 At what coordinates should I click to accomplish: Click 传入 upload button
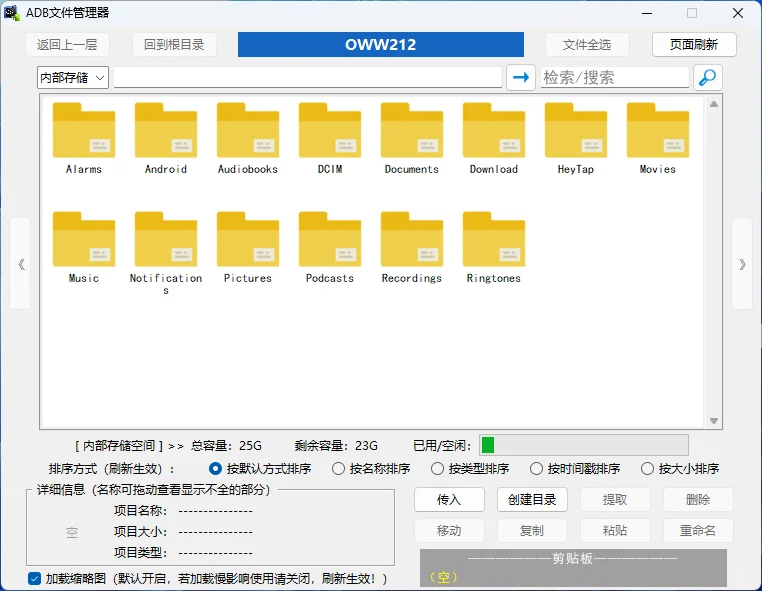(449, 500)
